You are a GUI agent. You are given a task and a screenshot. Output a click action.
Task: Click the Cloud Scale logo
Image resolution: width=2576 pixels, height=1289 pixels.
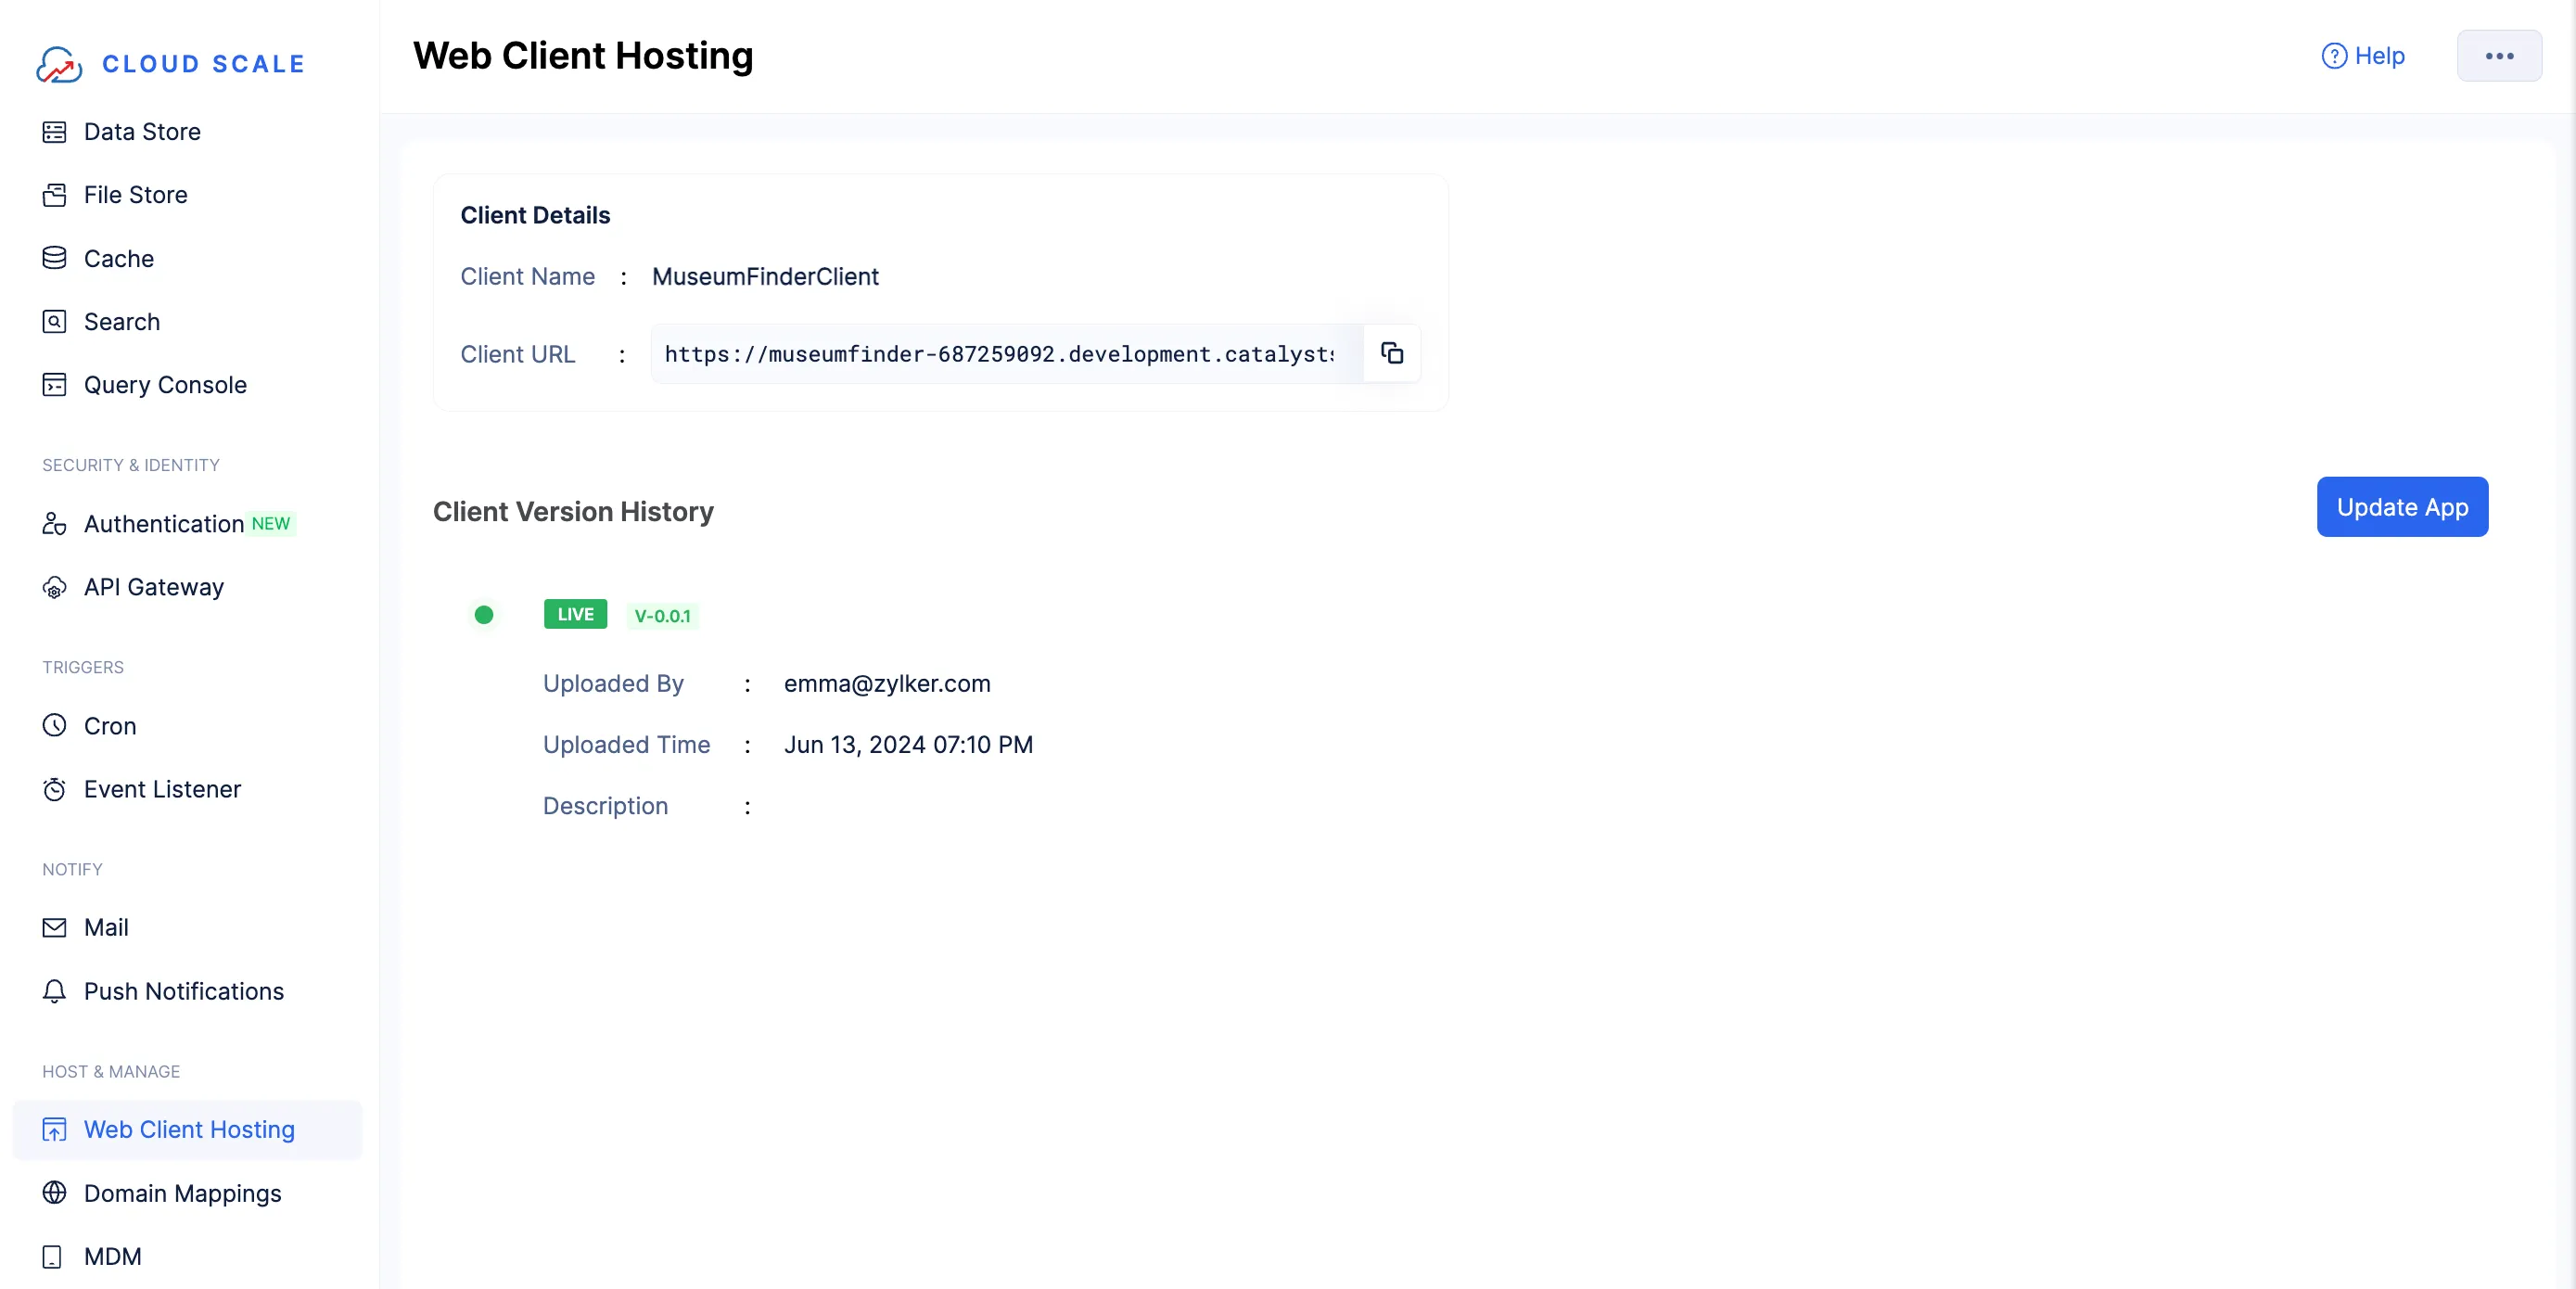[60, 64]
